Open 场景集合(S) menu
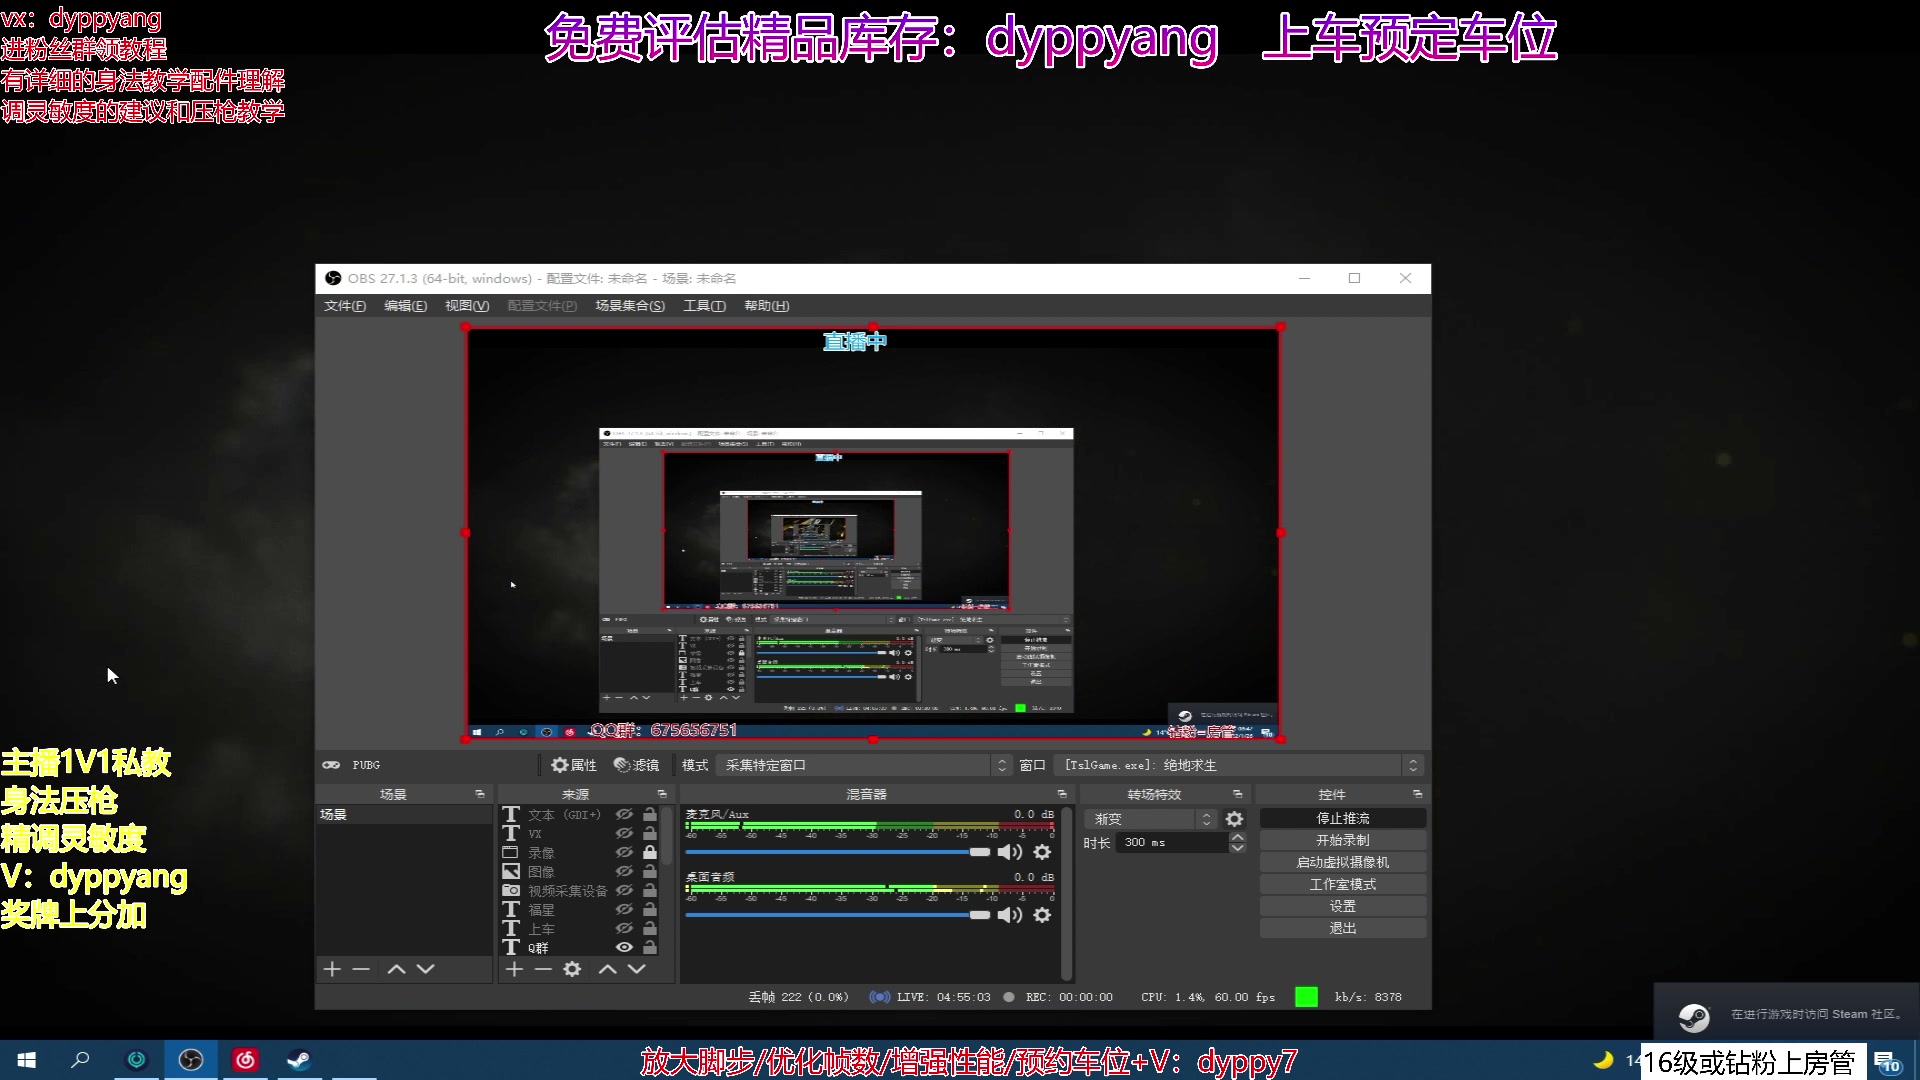The width and height of the screenshot is (1920, 1080). (630, 306)
